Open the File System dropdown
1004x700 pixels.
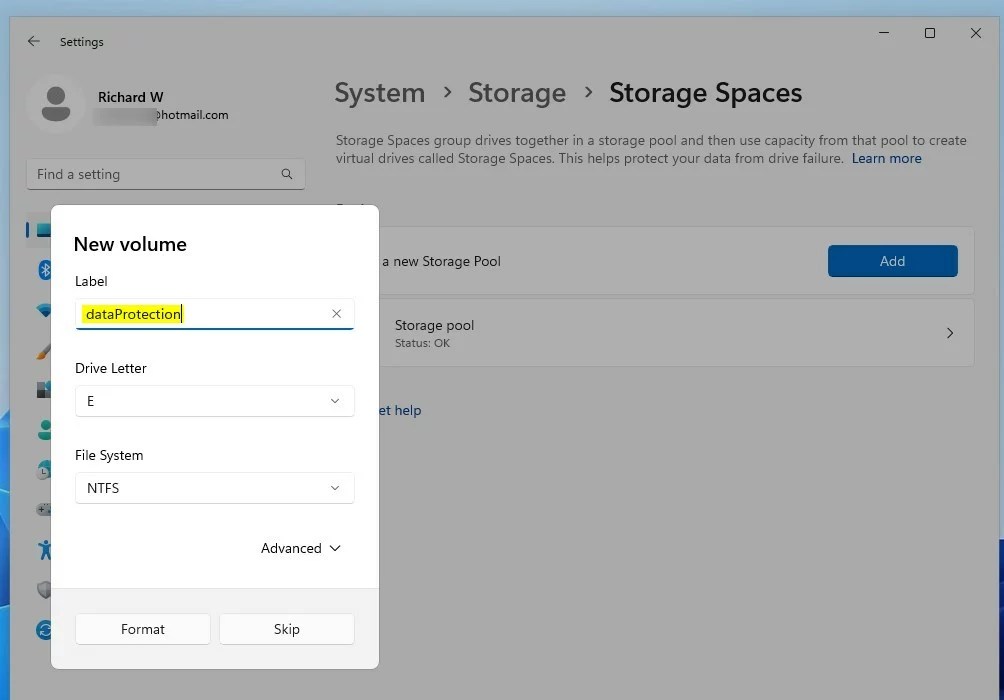(x=214, y=488)
